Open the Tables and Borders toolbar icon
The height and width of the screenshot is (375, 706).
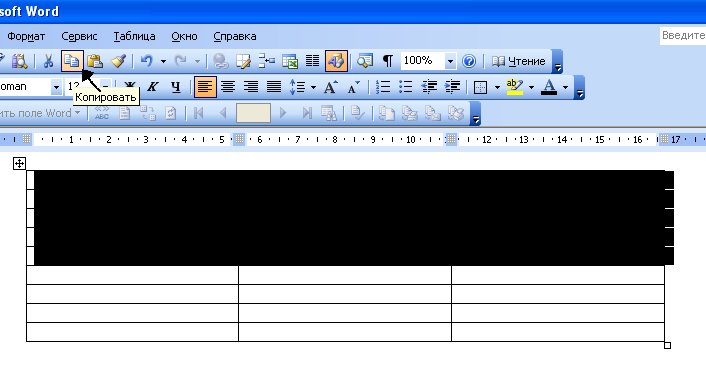[244, 61]
